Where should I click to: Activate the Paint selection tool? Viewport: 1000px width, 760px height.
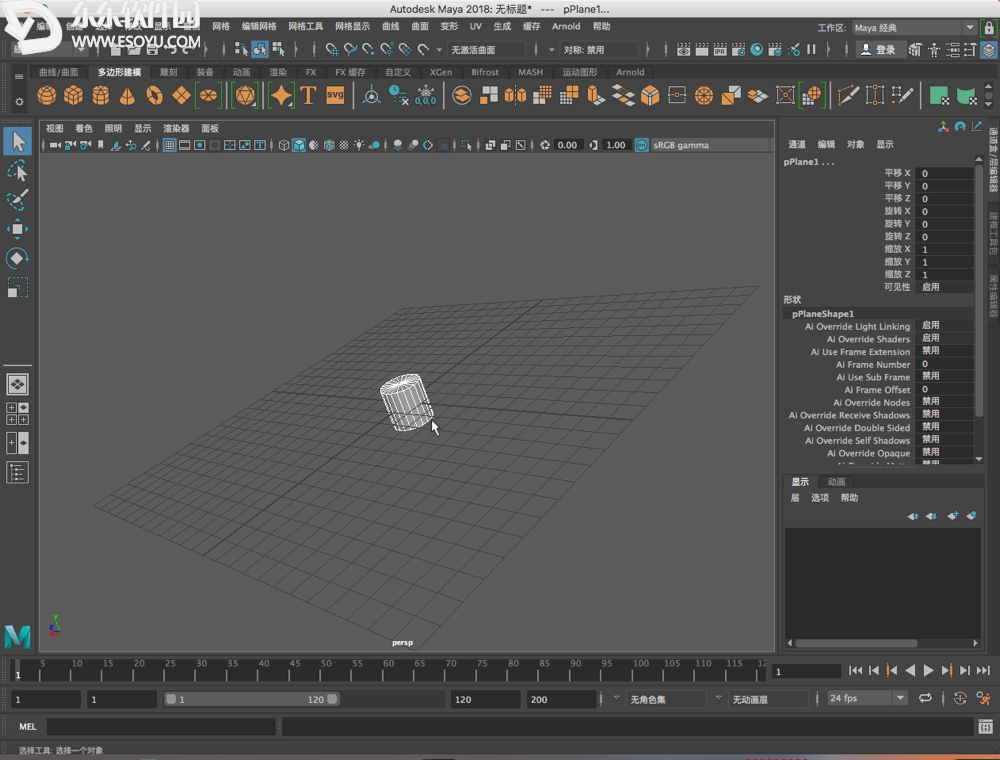[x=17, y=200]
